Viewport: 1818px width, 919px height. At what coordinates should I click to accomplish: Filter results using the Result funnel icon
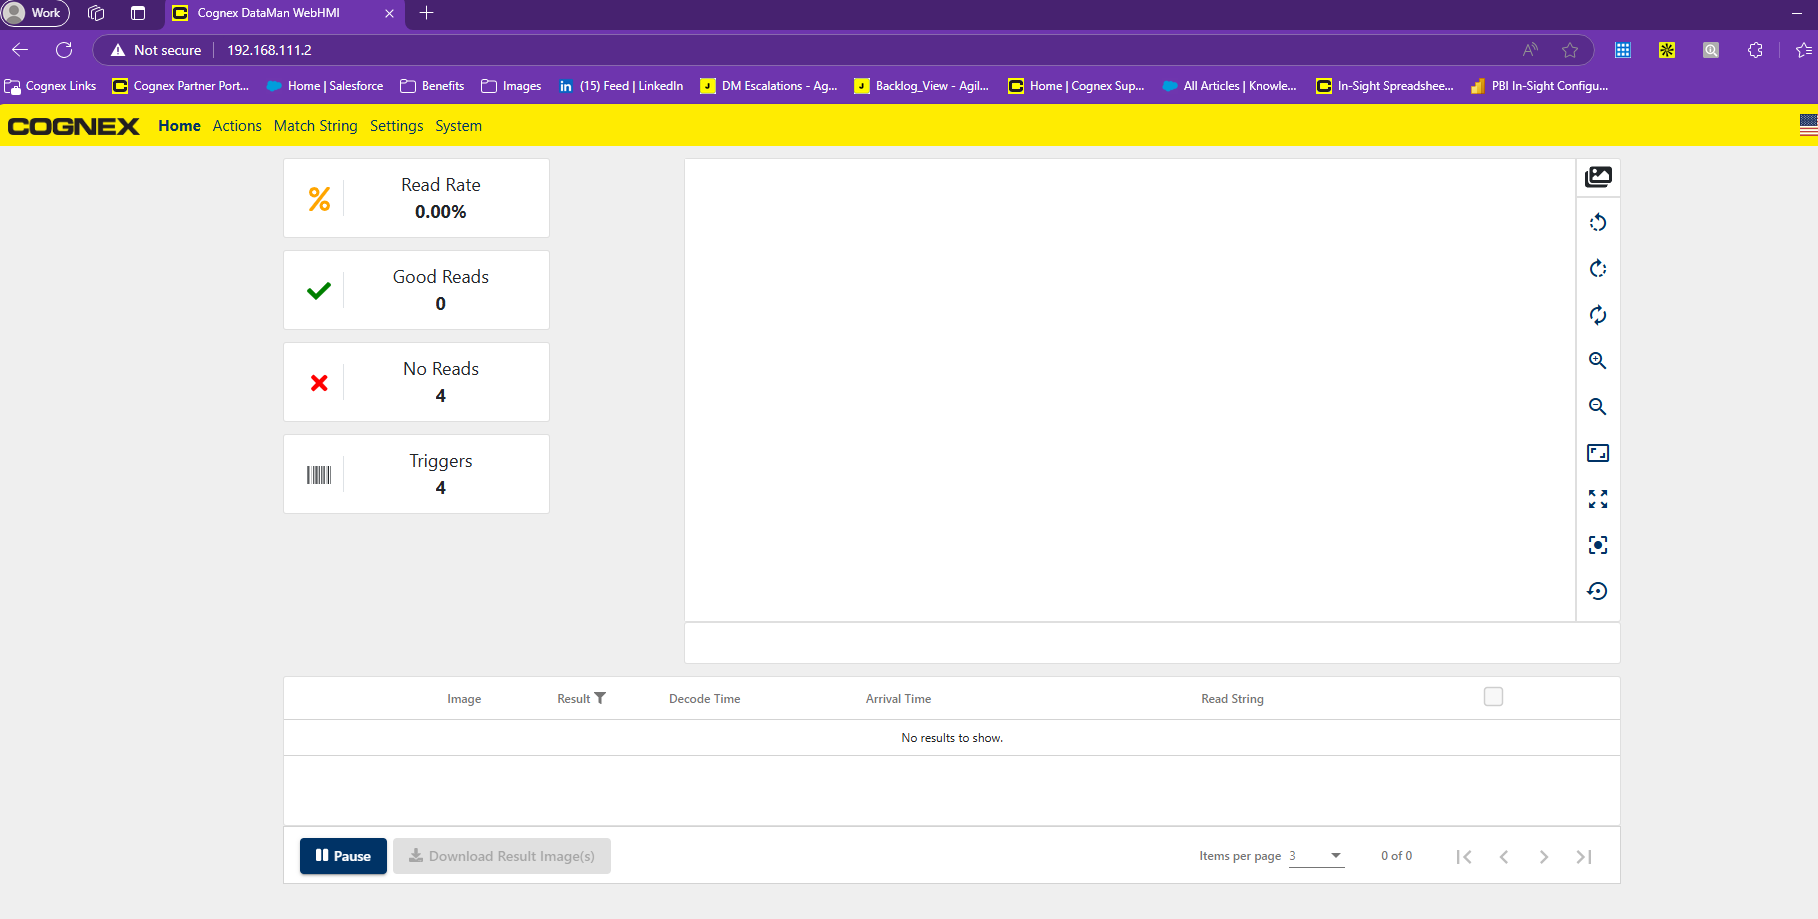coord(600,698)
